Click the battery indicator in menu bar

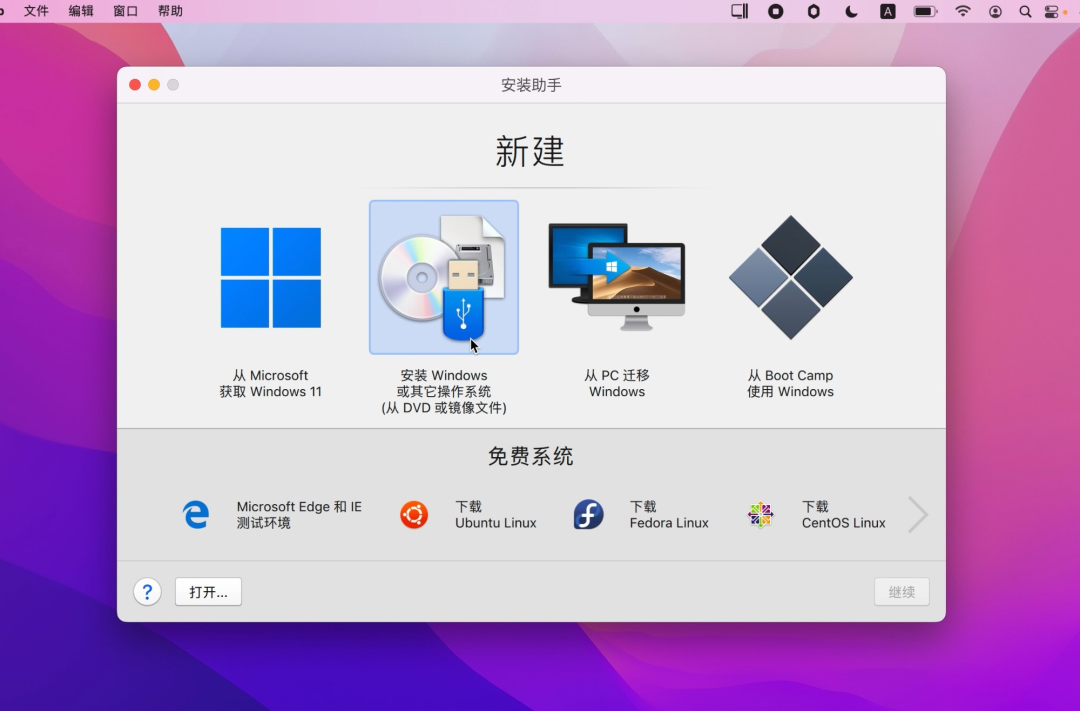pyautogui.click(x=925, y=11)
